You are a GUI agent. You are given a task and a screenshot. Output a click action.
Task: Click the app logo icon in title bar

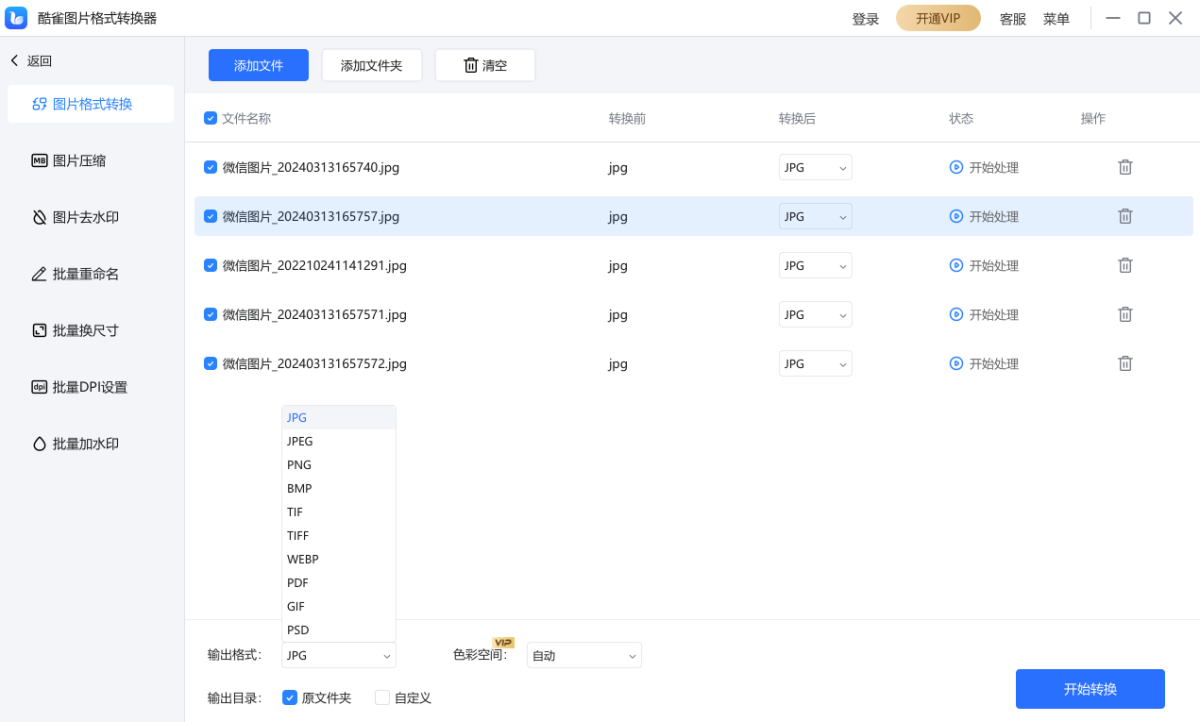click(x=16, y=18)
